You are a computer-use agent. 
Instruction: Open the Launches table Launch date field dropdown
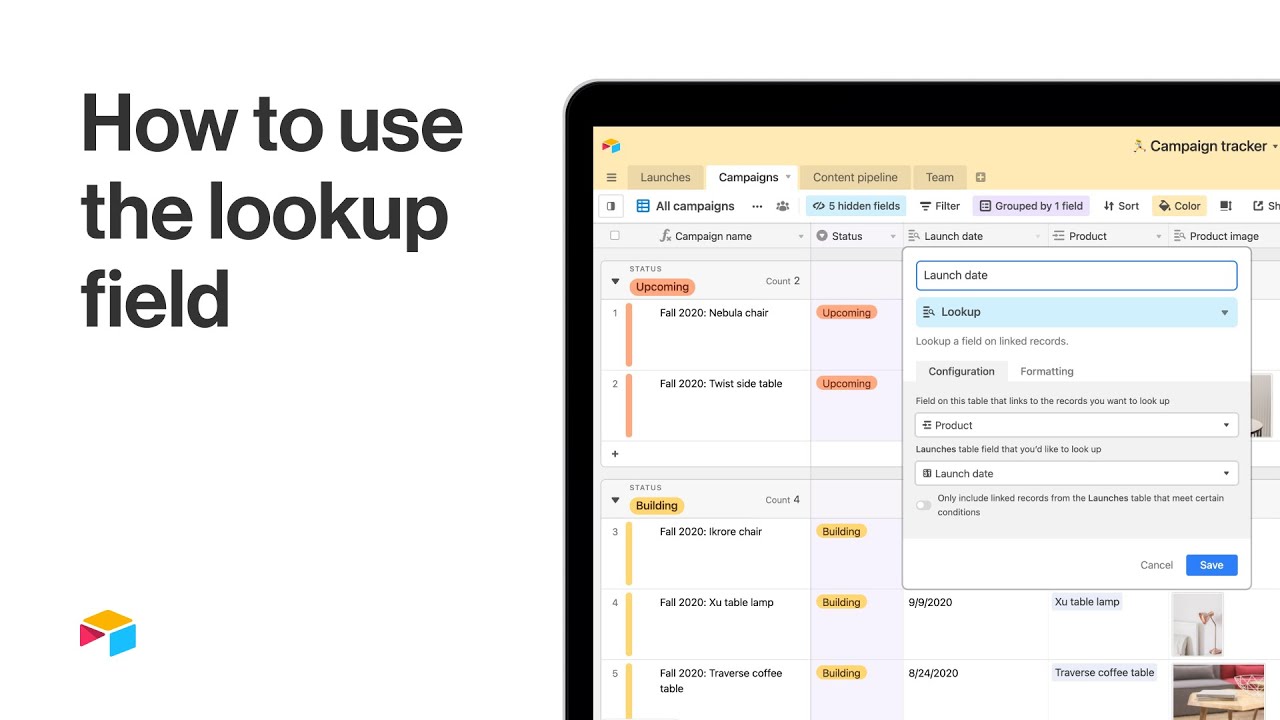pyautogui.click(x=1077, y=473)
